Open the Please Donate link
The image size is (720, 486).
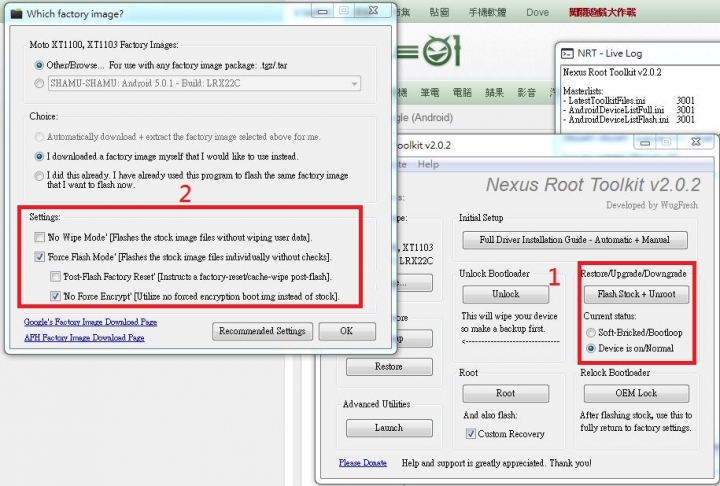(x=363, y=463)
